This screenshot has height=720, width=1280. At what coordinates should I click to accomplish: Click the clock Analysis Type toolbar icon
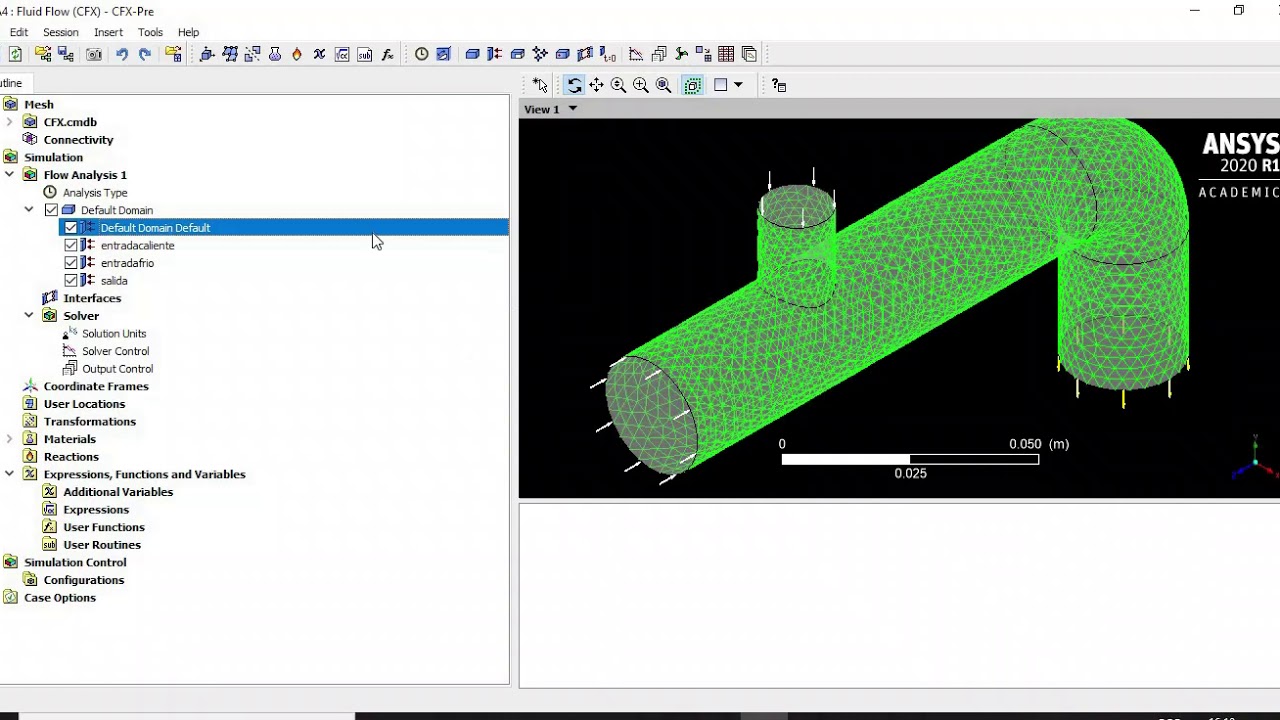(x=421, y=54)
